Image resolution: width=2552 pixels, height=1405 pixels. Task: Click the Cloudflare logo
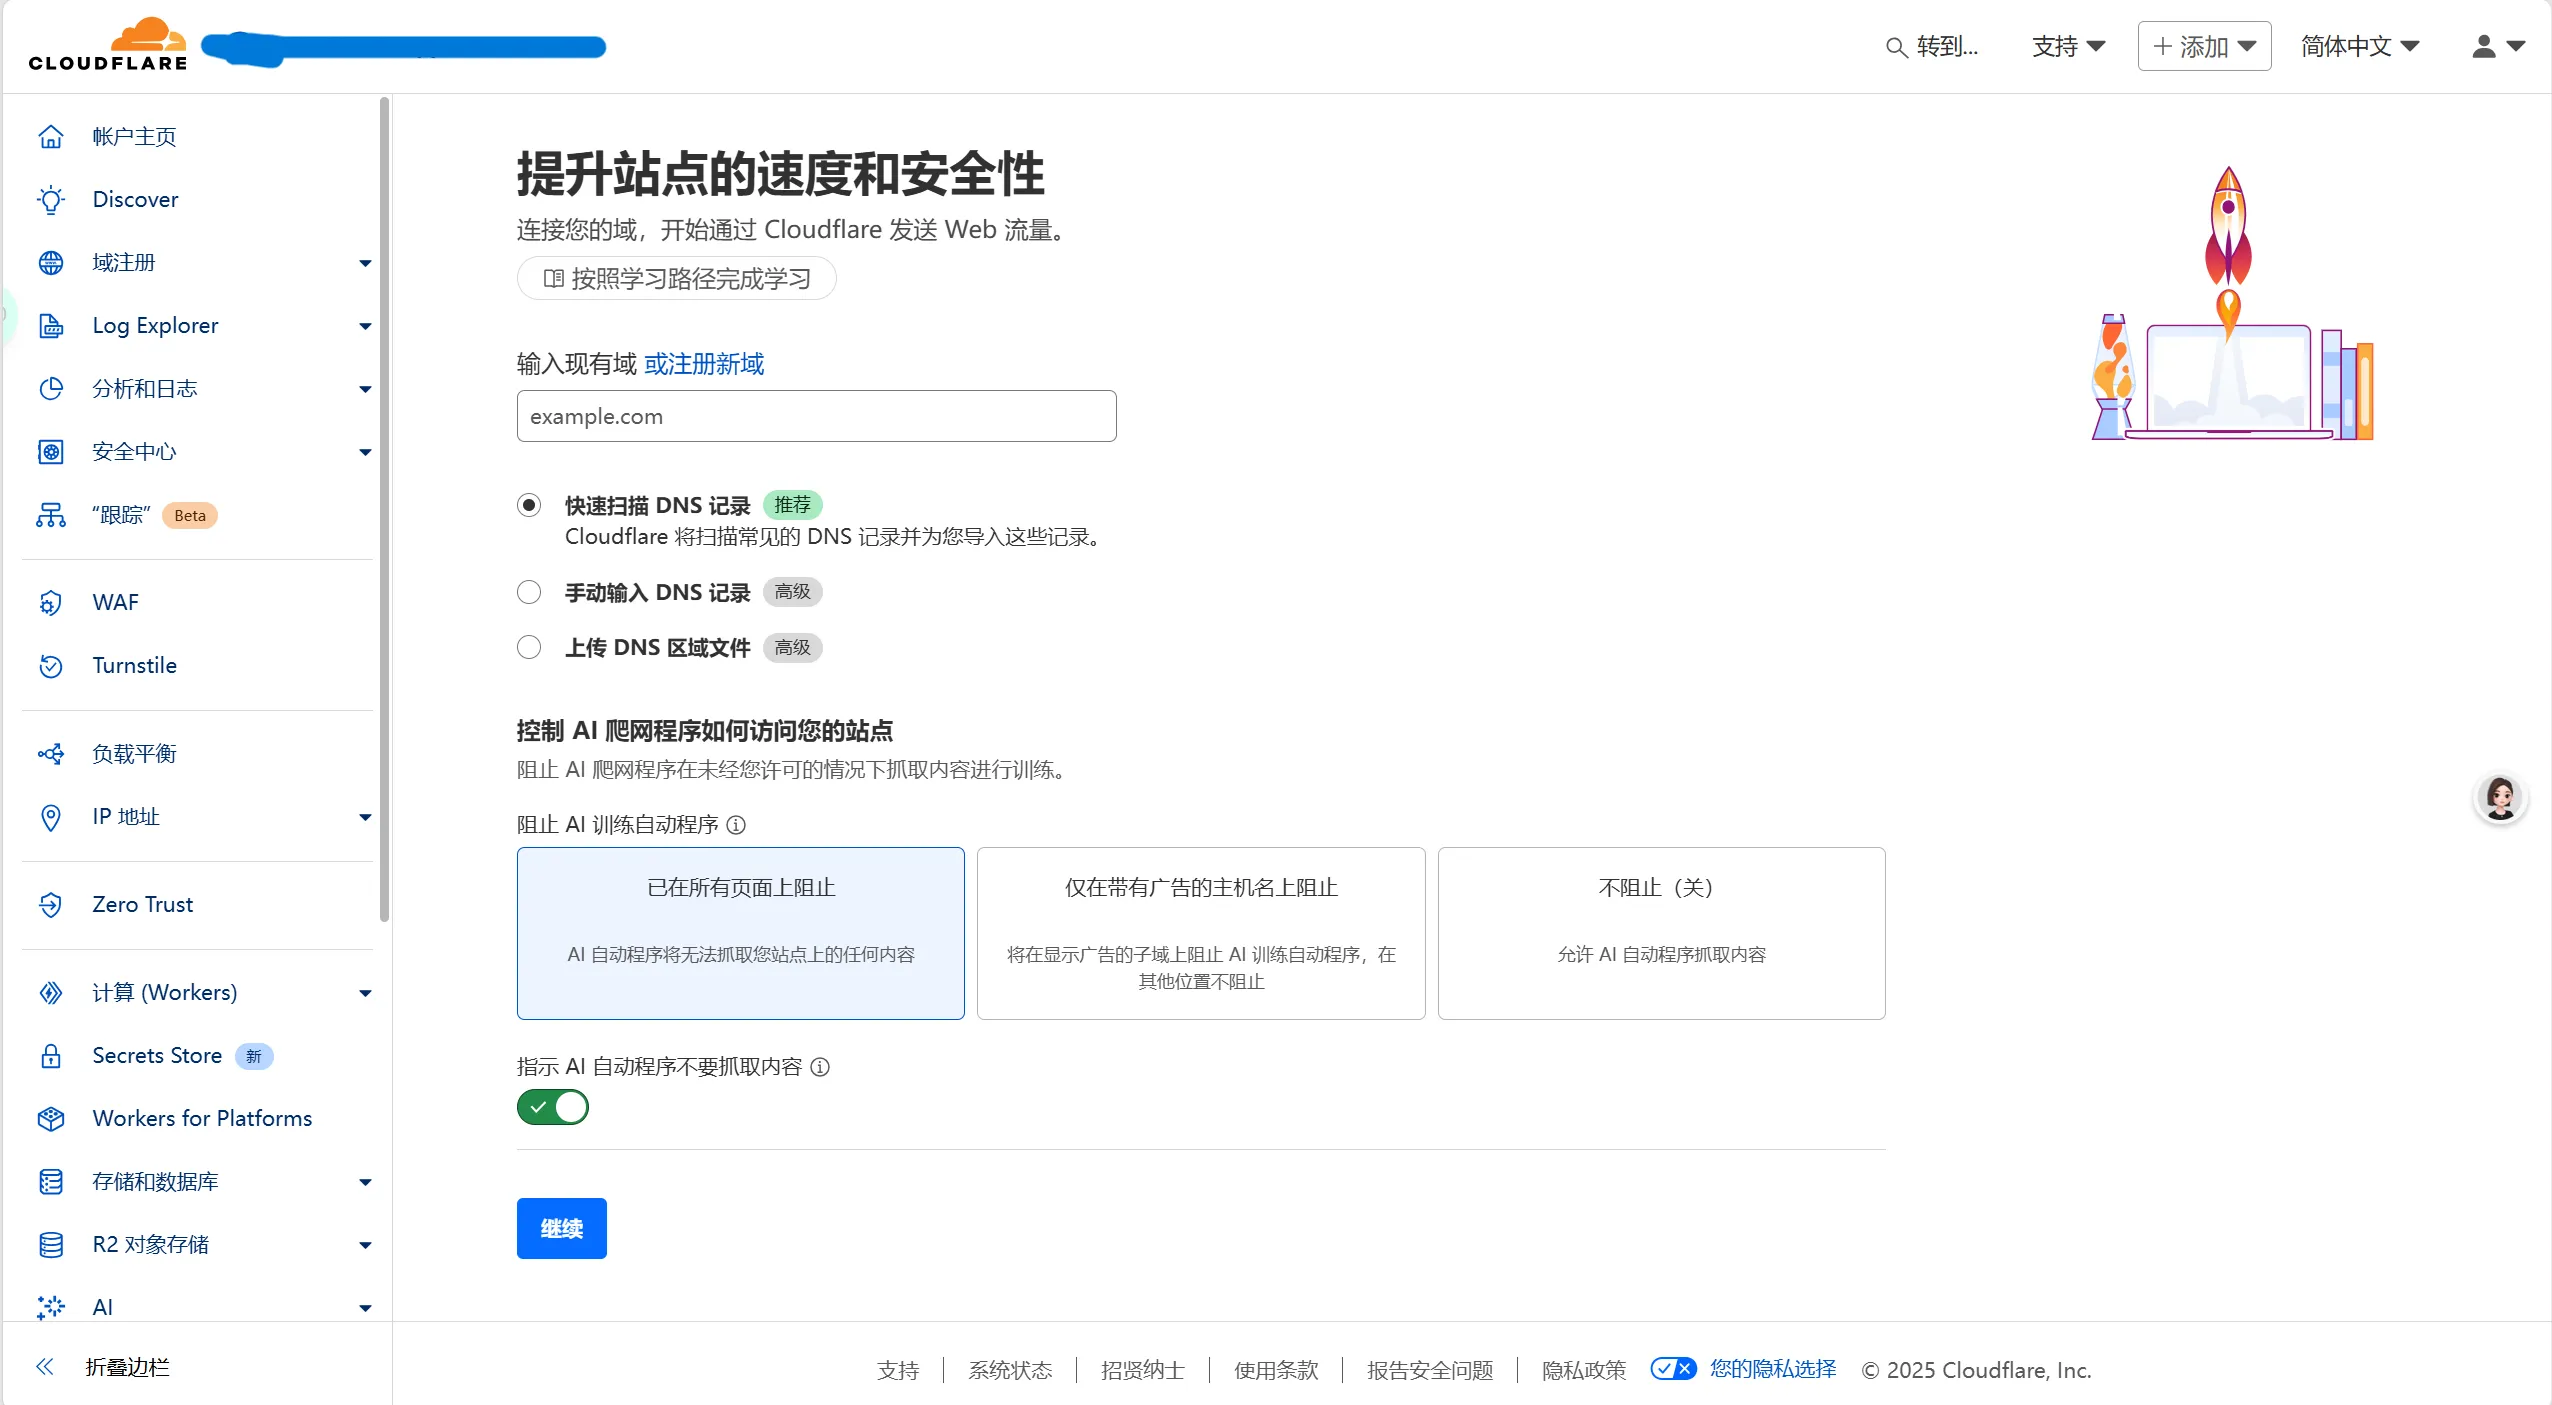(108, 45)
